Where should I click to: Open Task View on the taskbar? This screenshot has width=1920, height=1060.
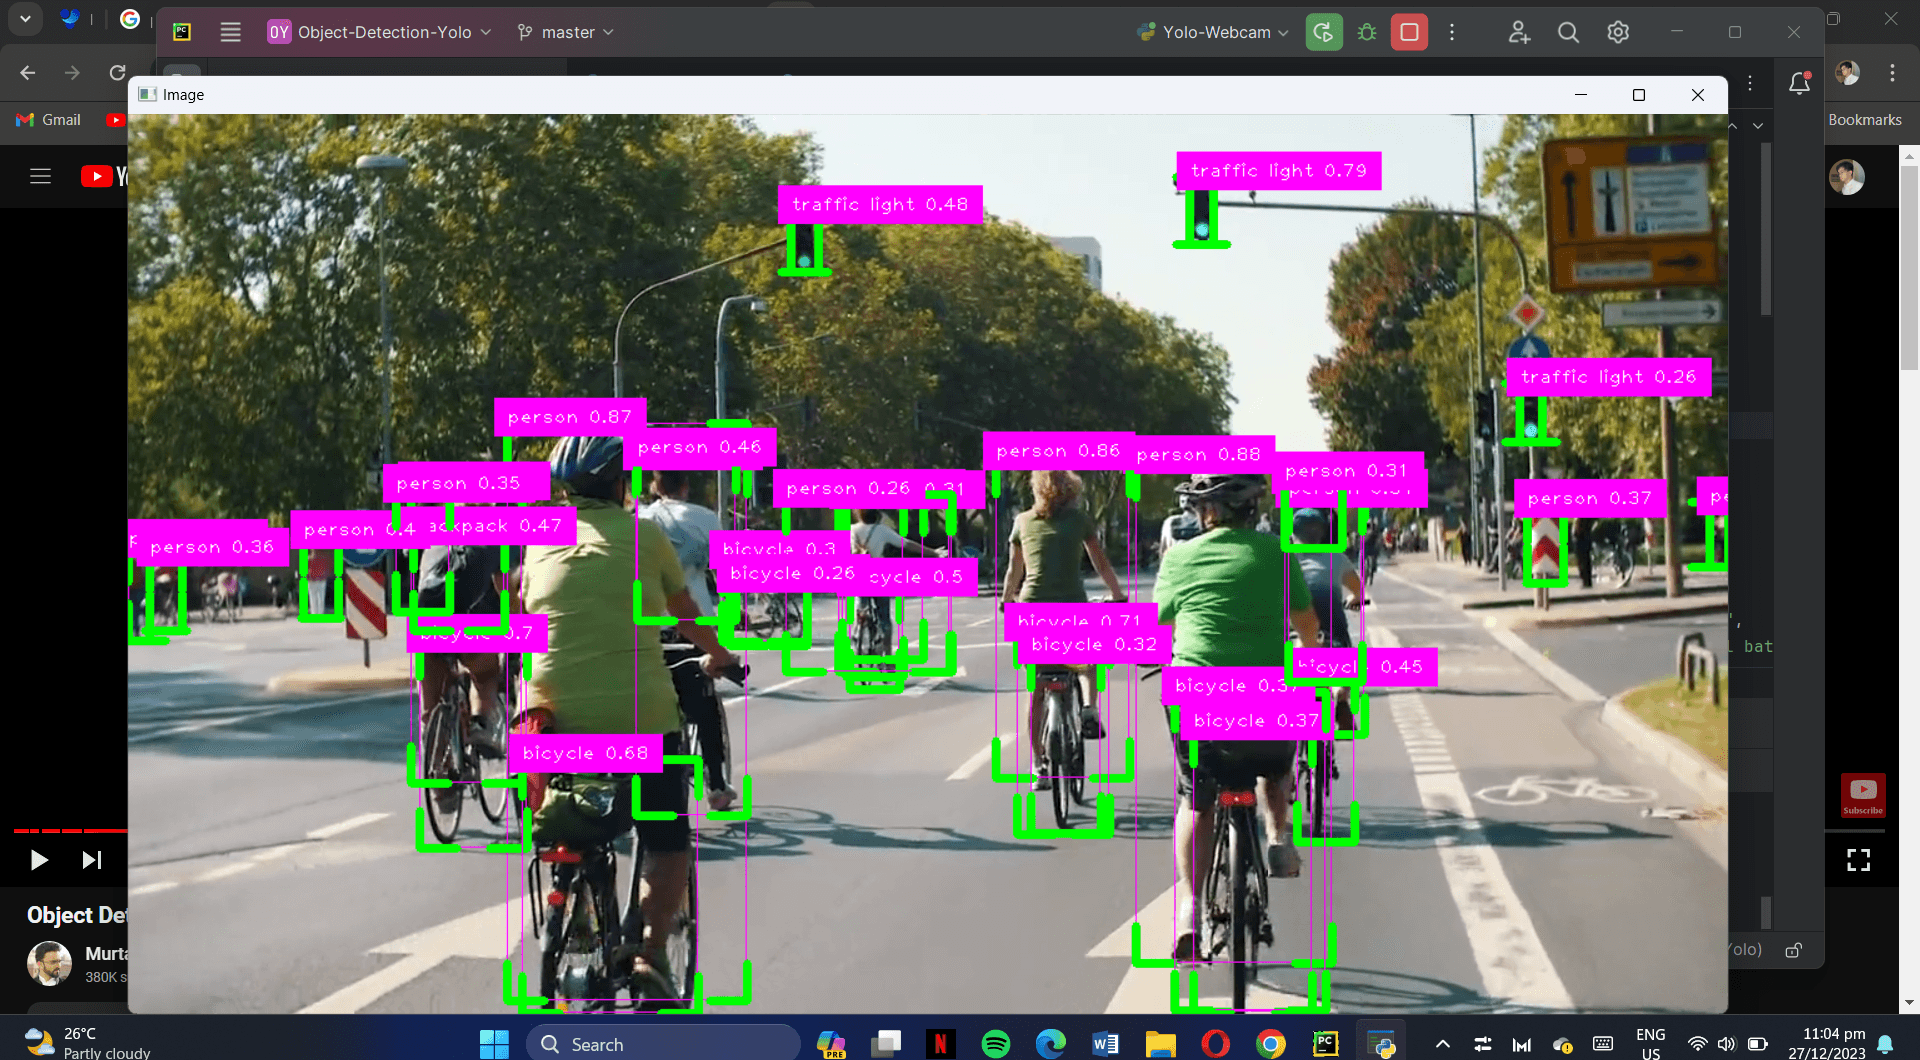coord(886,1044)
